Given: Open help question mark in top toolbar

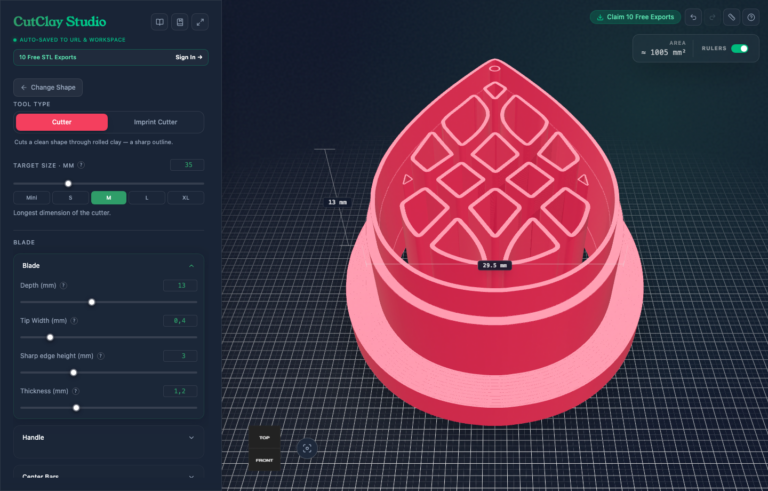Looking at the screenshot, I should (x=751, y=17).
